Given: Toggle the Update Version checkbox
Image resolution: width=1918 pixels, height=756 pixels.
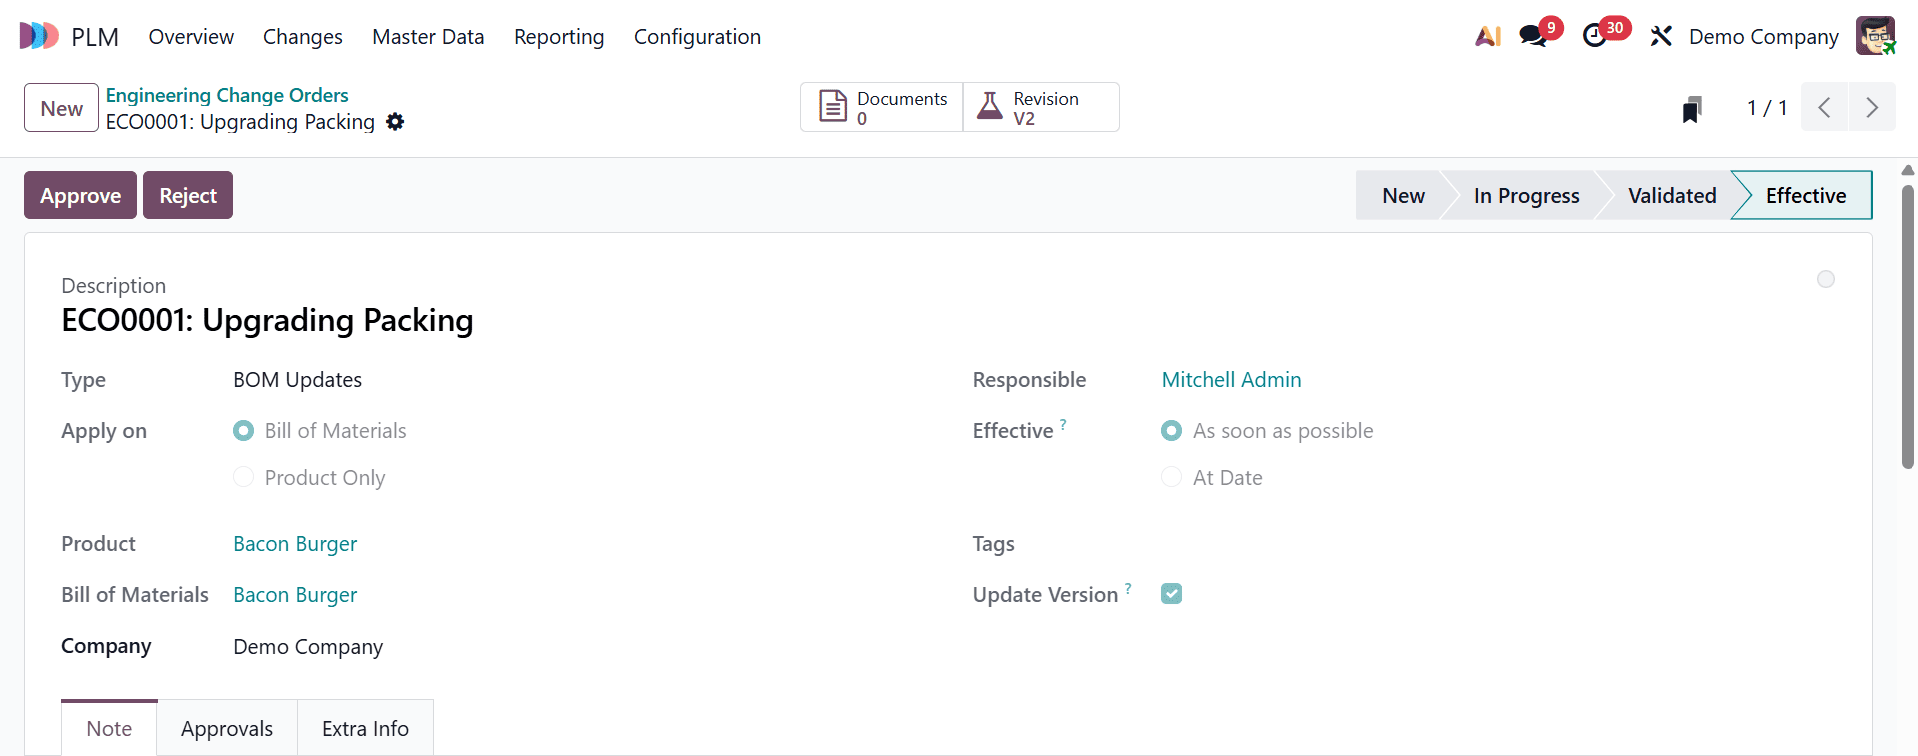Looking at the screenshot, I should (1171, 594).
